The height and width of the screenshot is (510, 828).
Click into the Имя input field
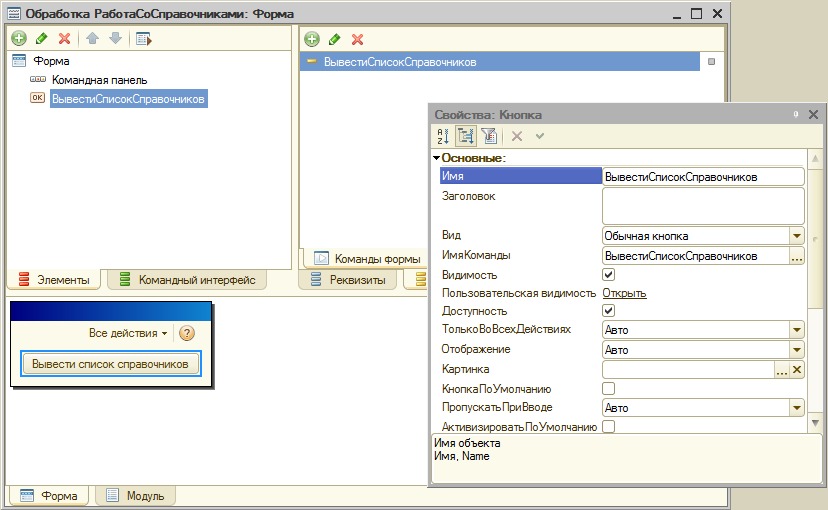pyautogui.click(x=703, y=177)
